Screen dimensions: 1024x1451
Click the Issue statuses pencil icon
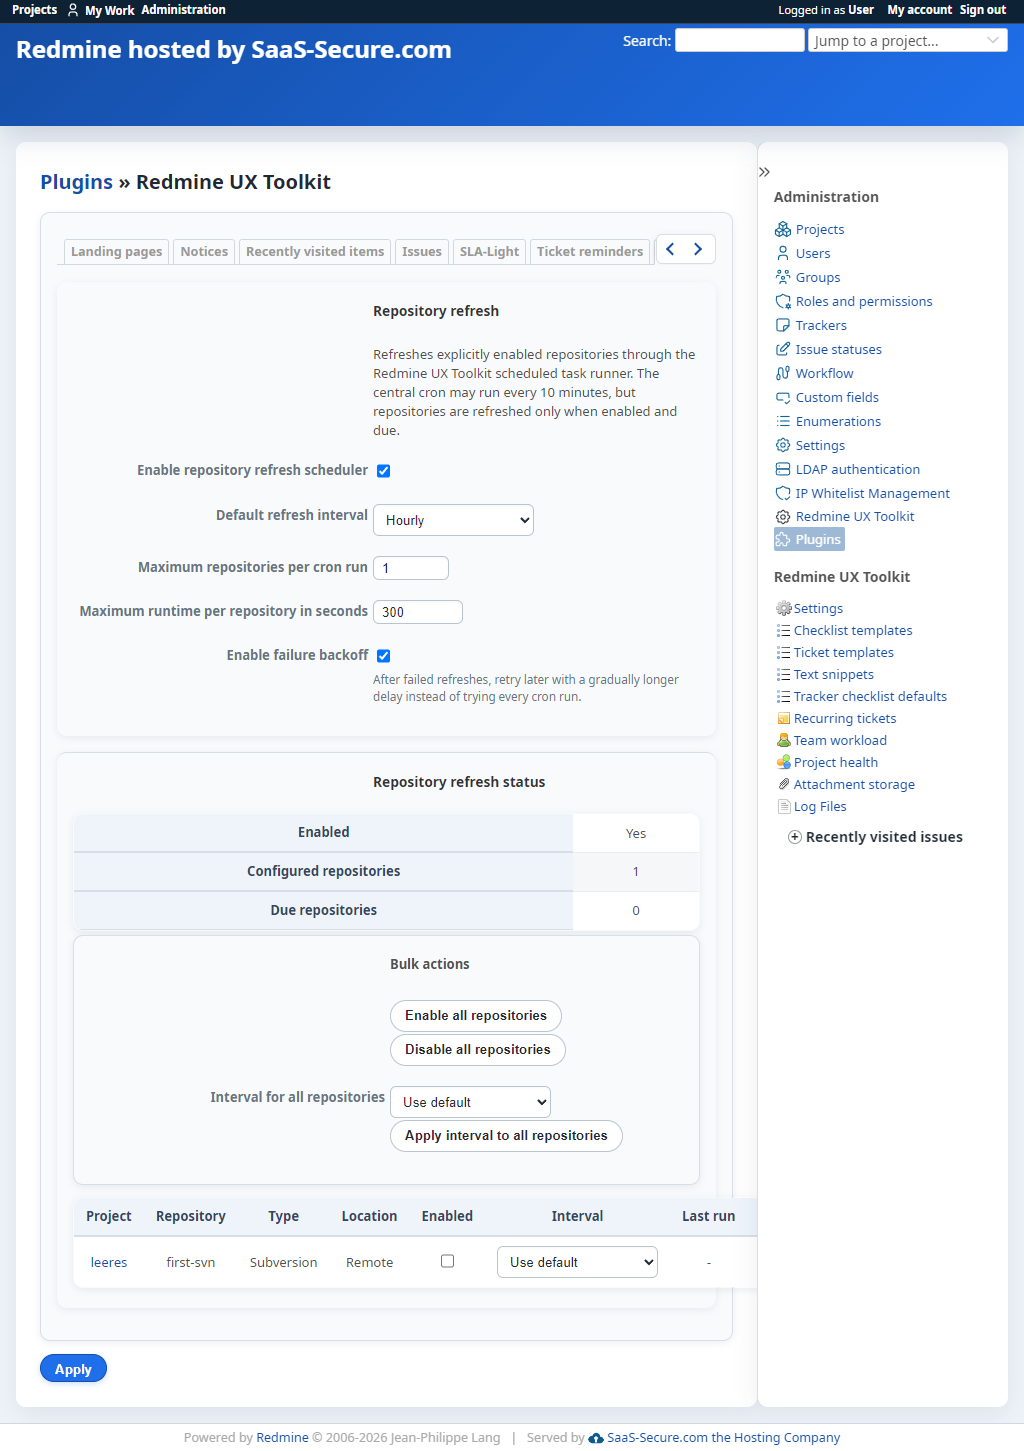783,349
